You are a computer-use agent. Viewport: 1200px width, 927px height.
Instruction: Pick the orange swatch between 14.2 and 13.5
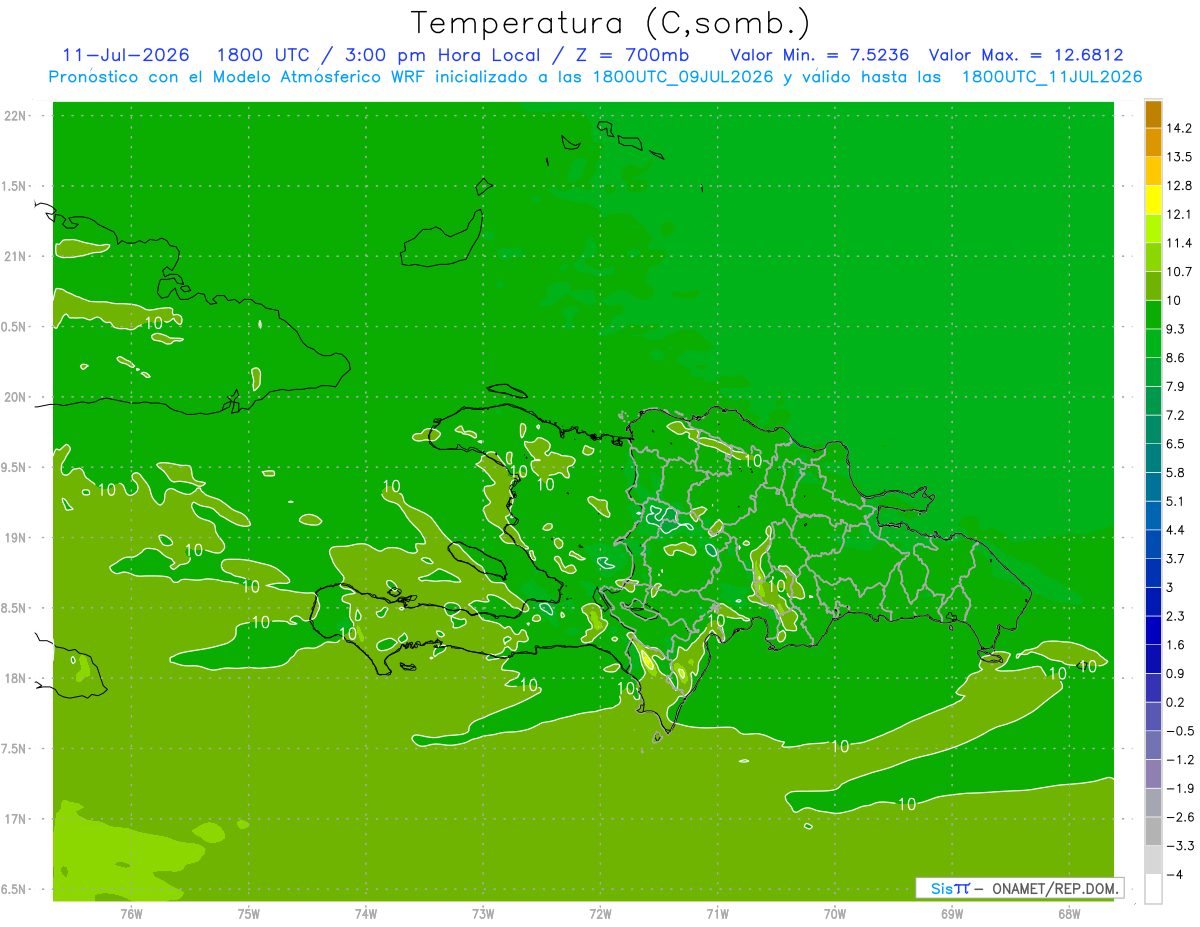tap(1153, 143)
